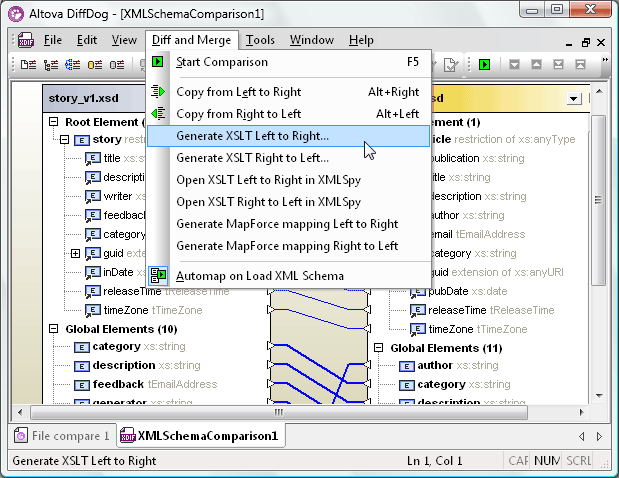This screenshot has height=478, width=619.
Task: Click the blue XML schema comparison toolbar icon
Action: [x=73, y=64]
